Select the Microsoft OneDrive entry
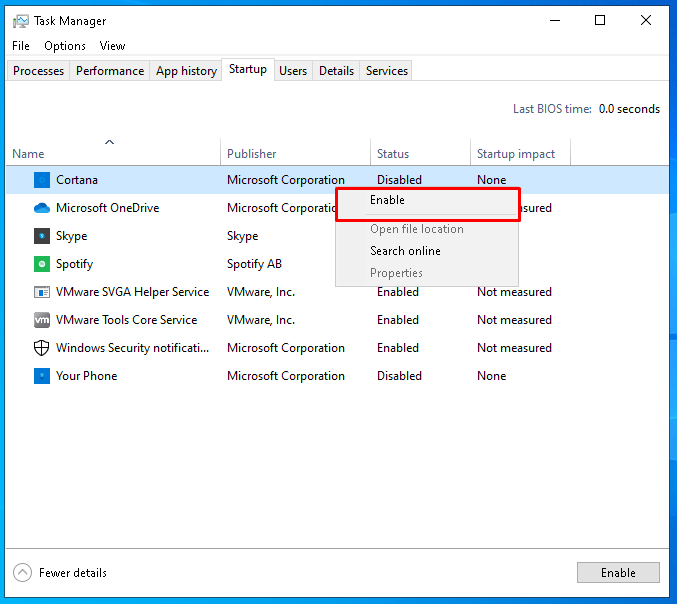The image size is (677, 604). click(x=108, y=208)
